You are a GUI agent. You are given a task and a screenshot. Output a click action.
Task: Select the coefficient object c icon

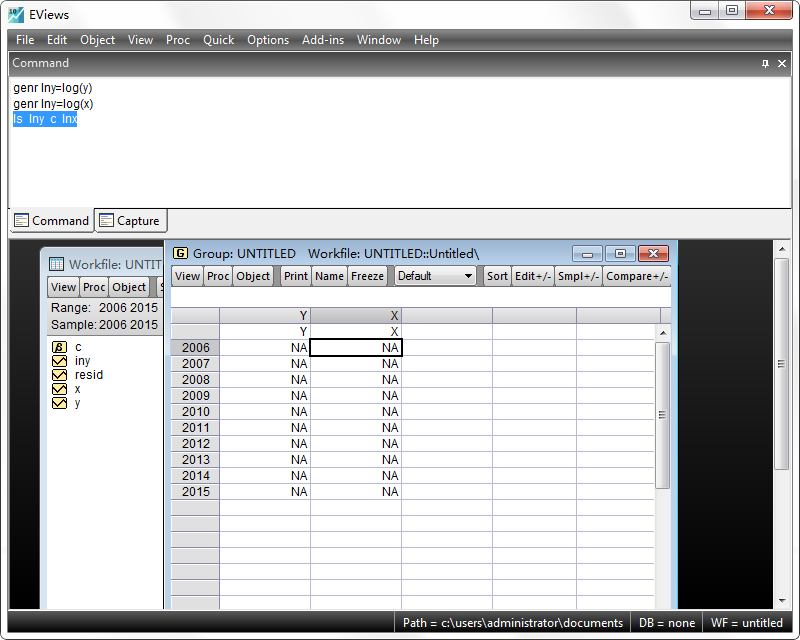coord(59,346)
